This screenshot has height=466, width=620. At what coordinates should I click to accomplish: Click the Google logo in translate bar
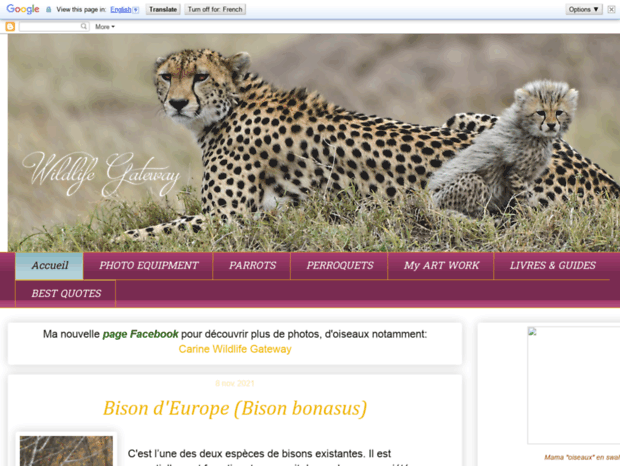point(22,9)
